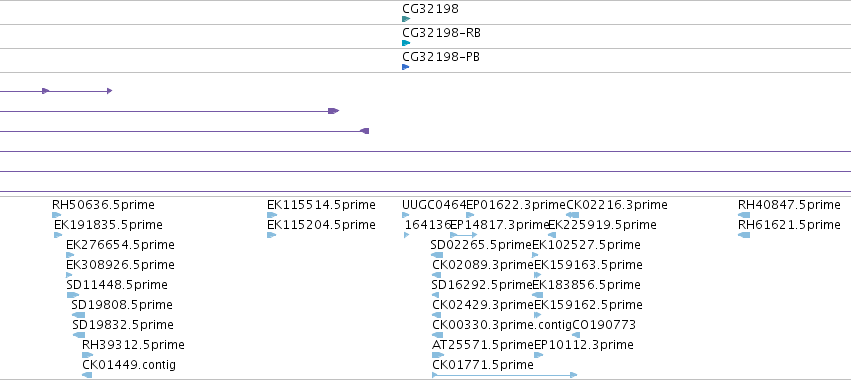
Task: Select CK02089.3prime EST label
Action: coord(483,265)
